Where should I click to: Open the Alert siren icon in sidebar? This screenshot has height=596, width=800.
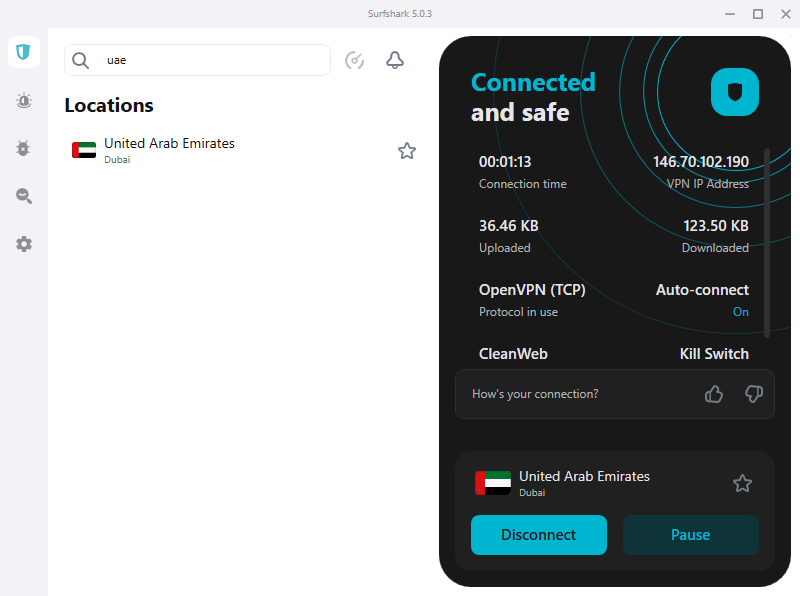click(23, 101)
